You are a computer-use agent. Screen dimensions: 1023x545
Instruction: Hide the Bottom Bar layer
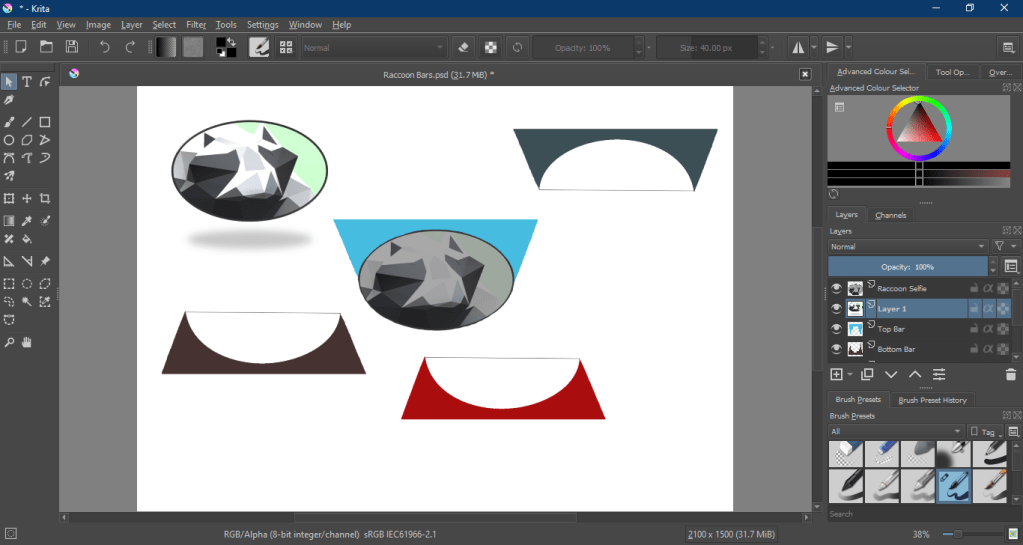tap(837, 349)
